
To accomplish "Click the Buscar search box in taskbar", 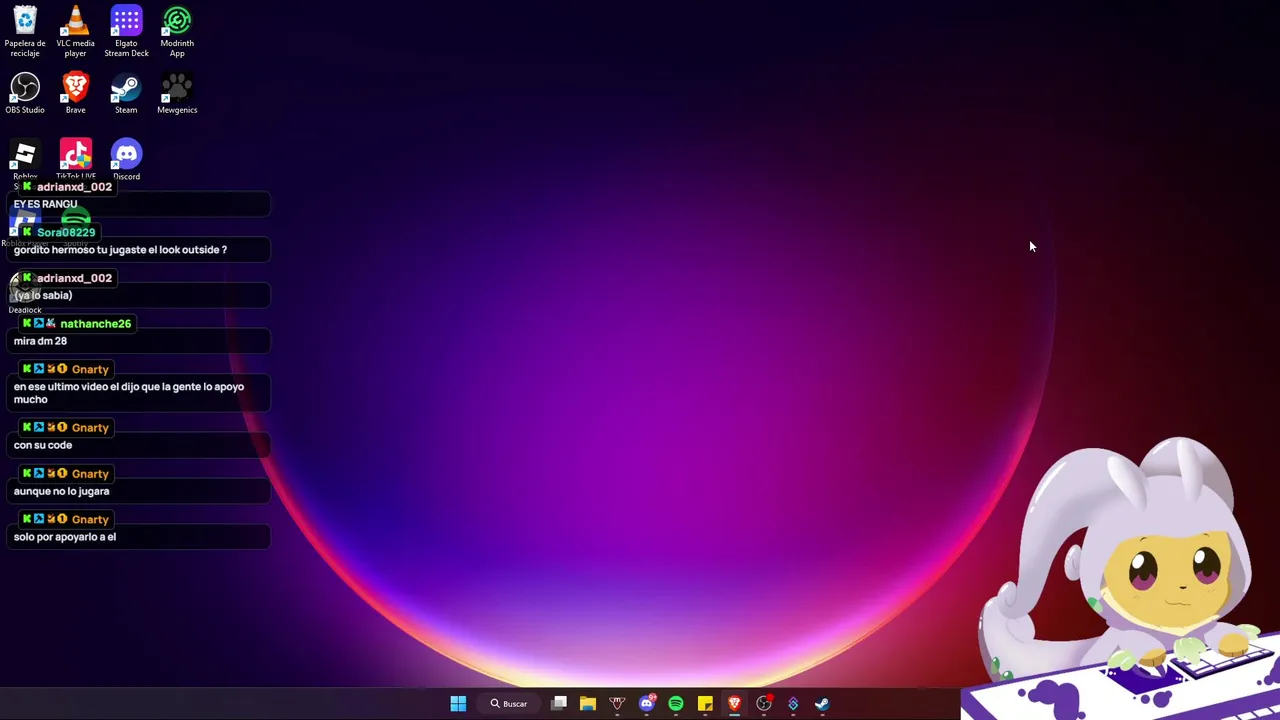I will pos(508,704).
